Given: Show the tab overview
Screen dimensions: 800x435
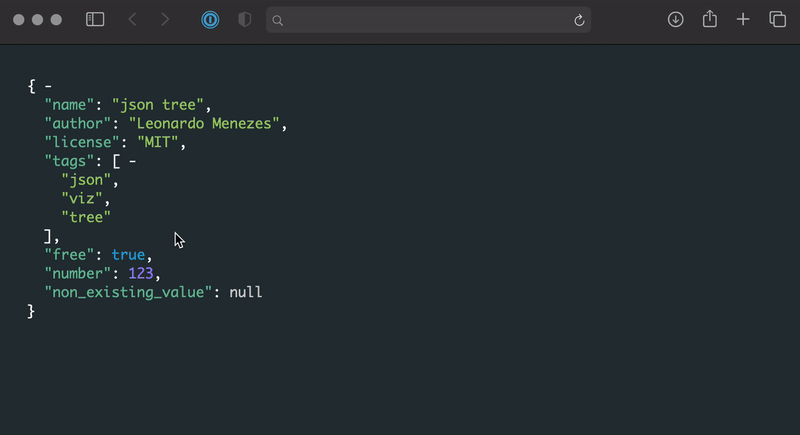Looking at the screenshot, I should [778, 19].
